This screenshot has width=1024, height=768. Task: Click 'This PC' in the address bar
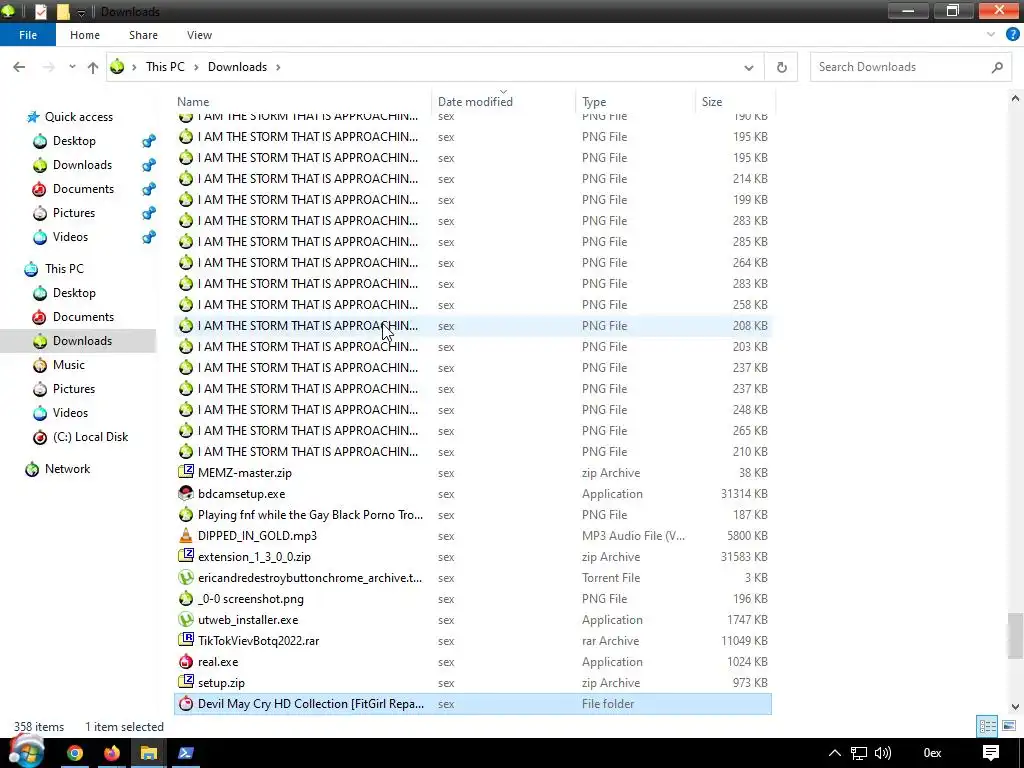[165, 67]
